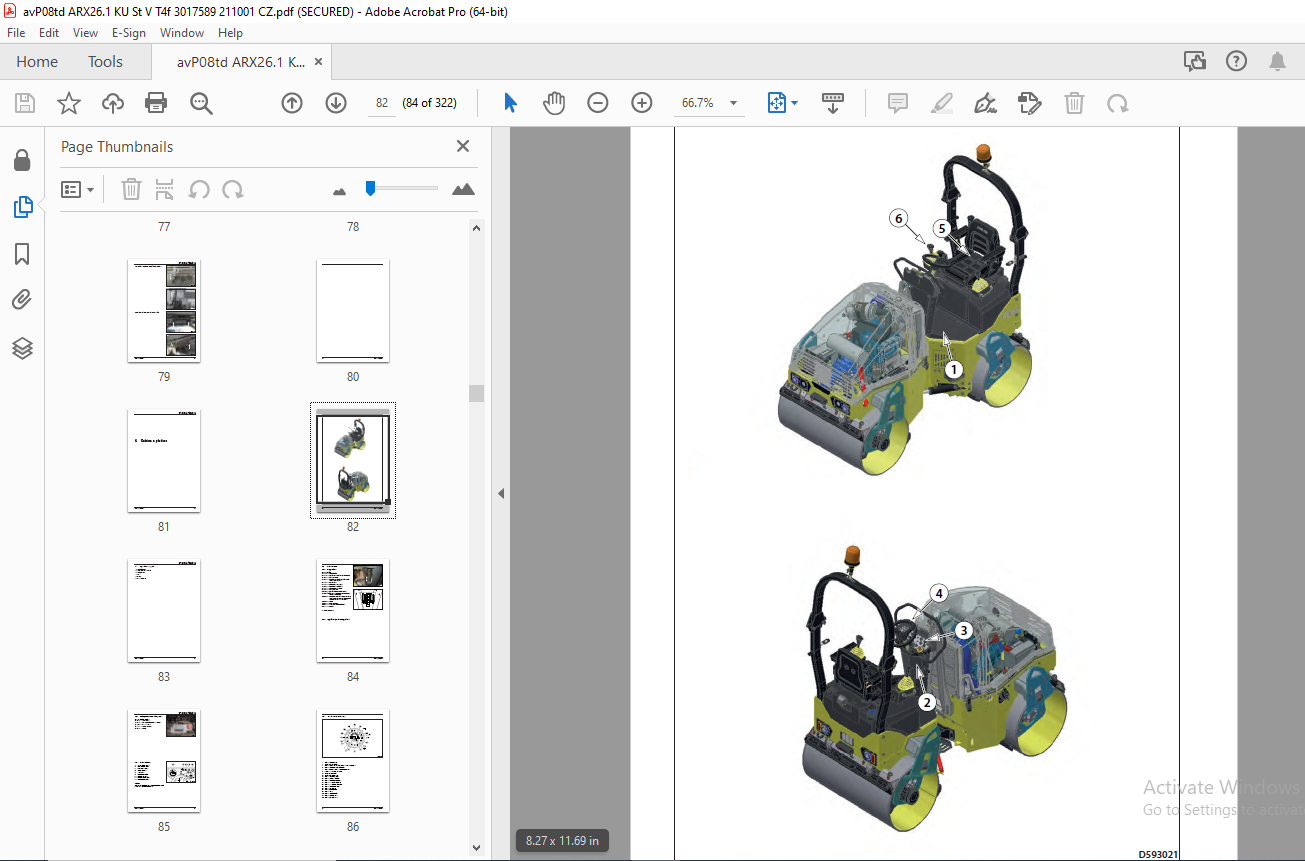Viewport: 1305px width, 861px height.
Task: Select the avP08td ARX26.1 document tab
Action: [241, 62]
